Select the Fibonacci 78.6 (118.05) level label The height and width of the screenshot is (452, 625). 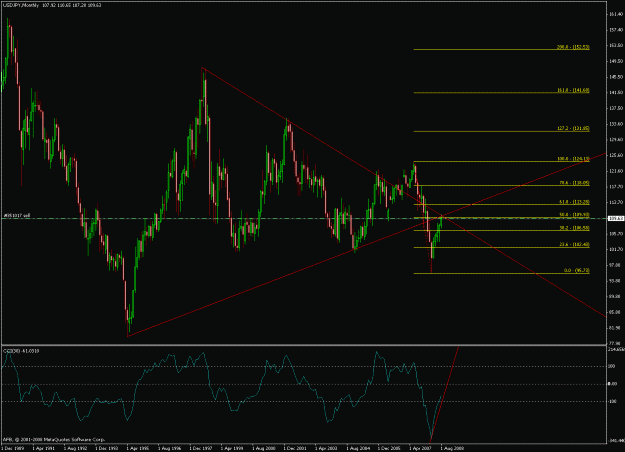[x=574, y=183]
